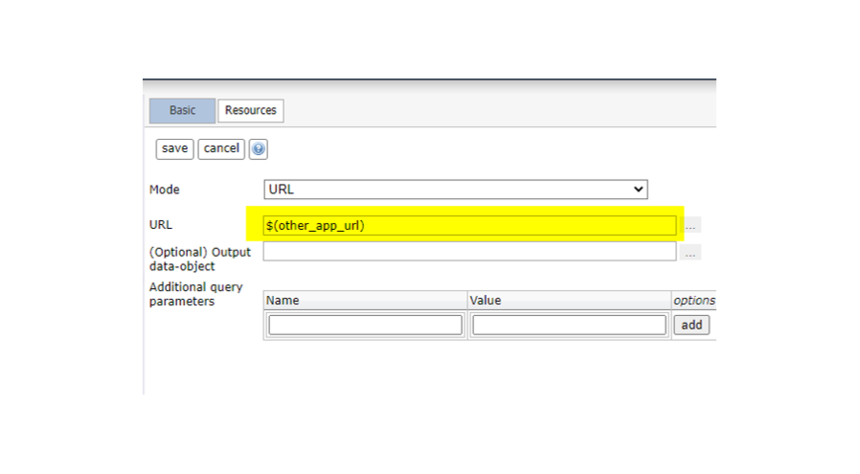Select the Value column header
Screen dimensions: 860x474
click(x=569, y=300)
